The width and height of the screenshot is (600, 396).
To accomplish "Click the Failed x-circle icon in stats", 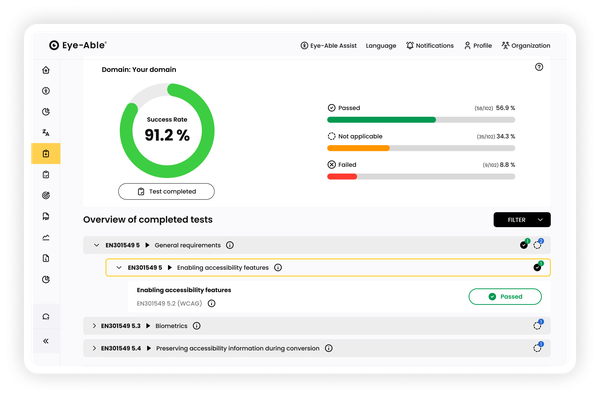I will tap(331, 165).
